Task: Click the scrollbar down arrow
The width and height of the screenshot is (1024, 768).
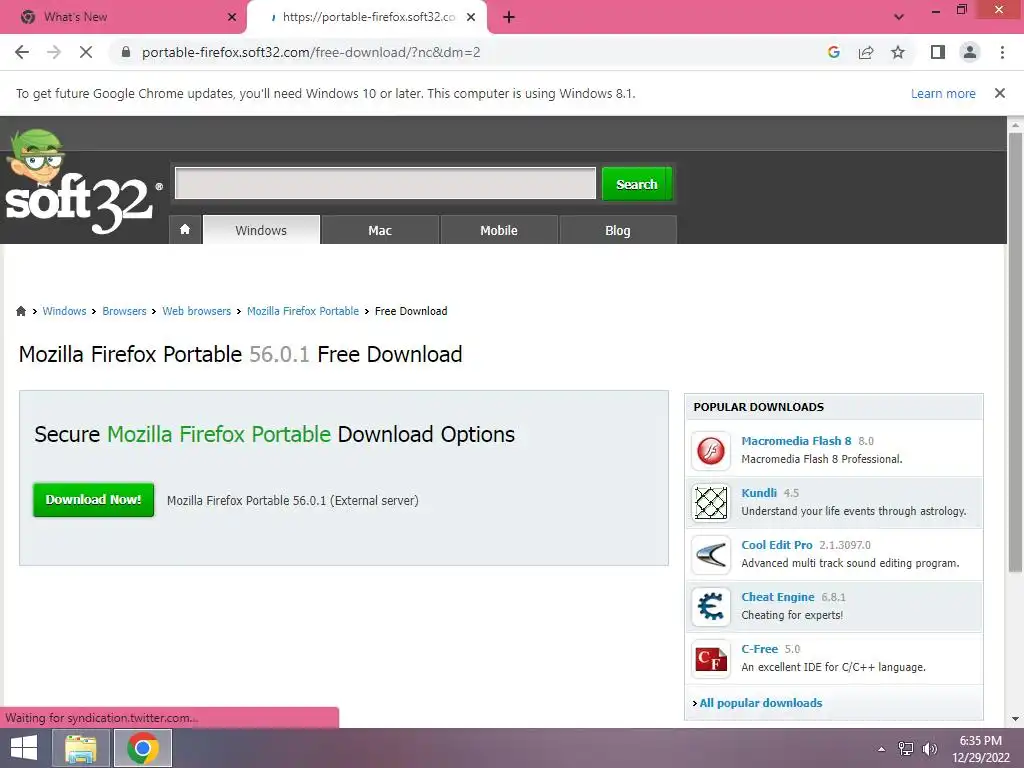Action: click(x=1015, y=718)
